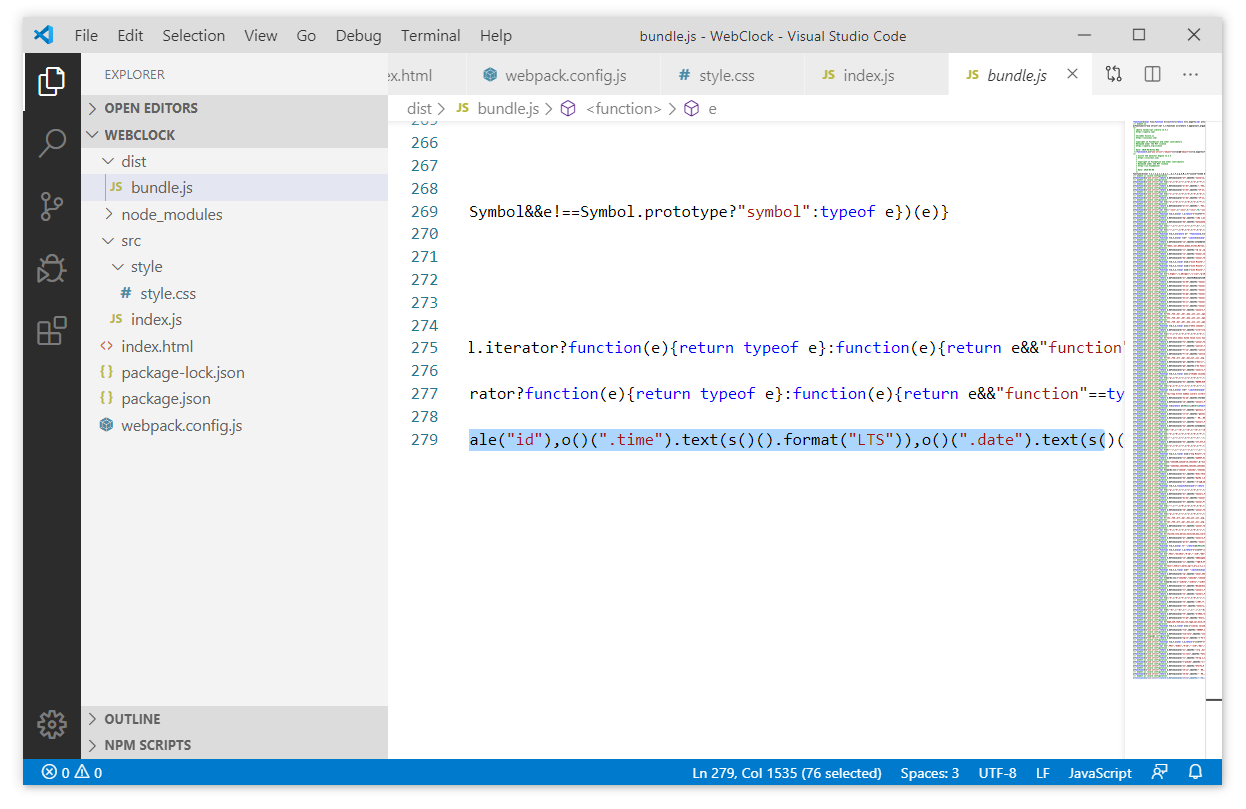Viewport: 1246px width, 809px height.
Task: Open the Explorer view in activity bar
Action: pos(52,81)
